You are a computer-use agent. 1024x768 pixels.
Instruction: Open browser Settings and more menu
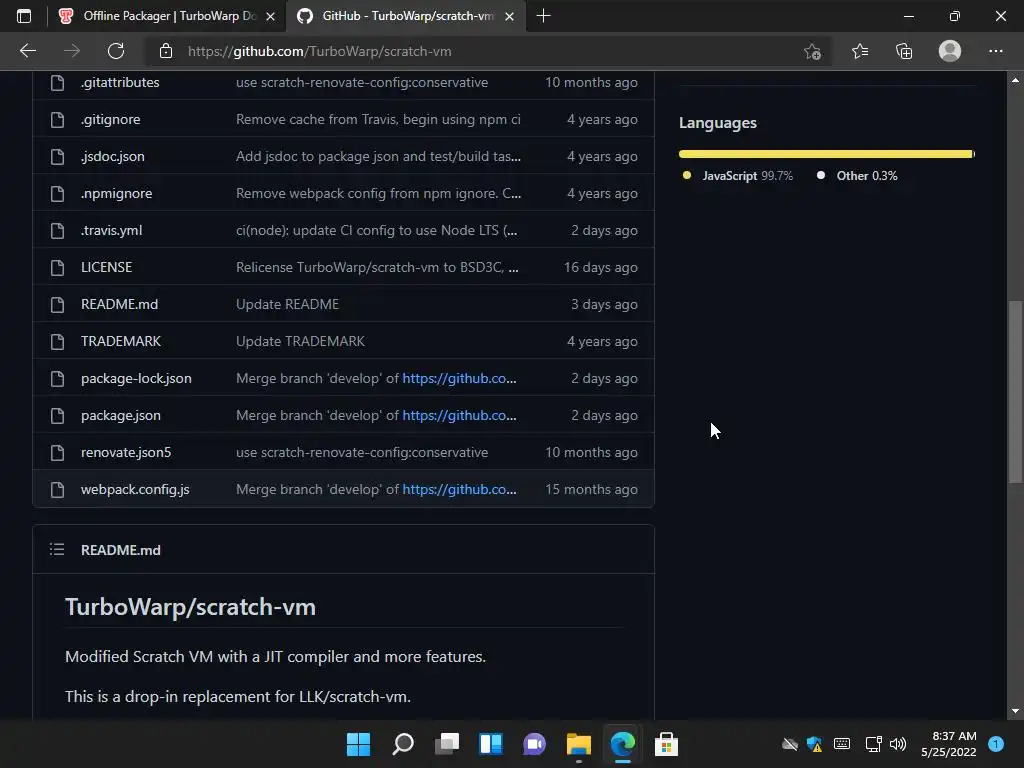[x=995, y=51]
